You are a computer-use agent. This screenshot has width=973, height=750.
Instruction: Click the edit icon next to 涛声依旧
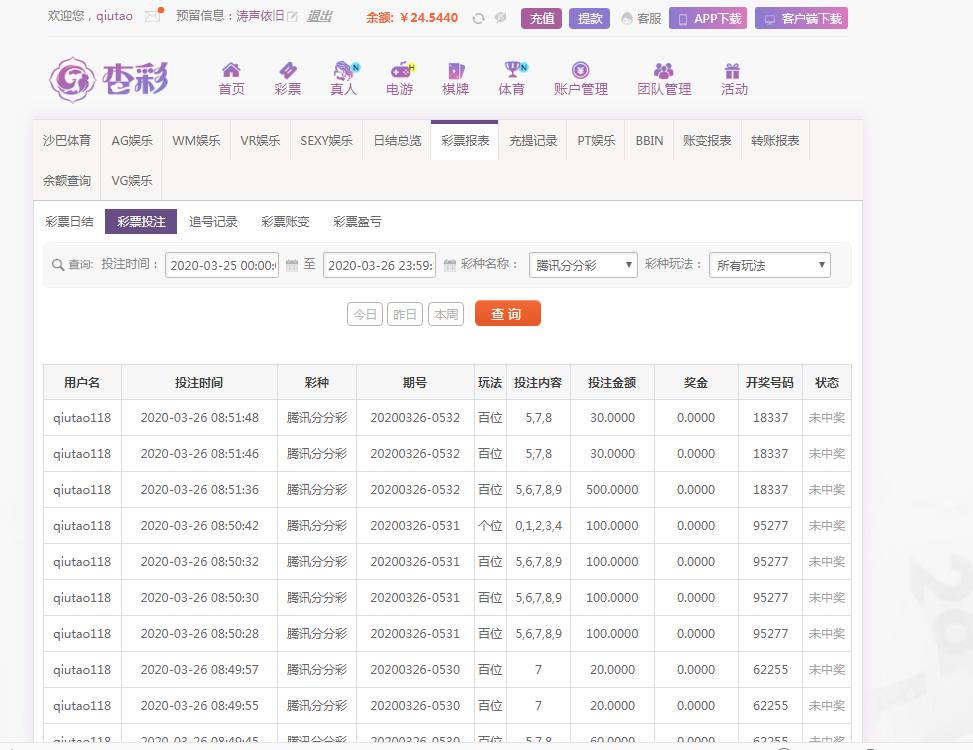(x=292, y=17)
